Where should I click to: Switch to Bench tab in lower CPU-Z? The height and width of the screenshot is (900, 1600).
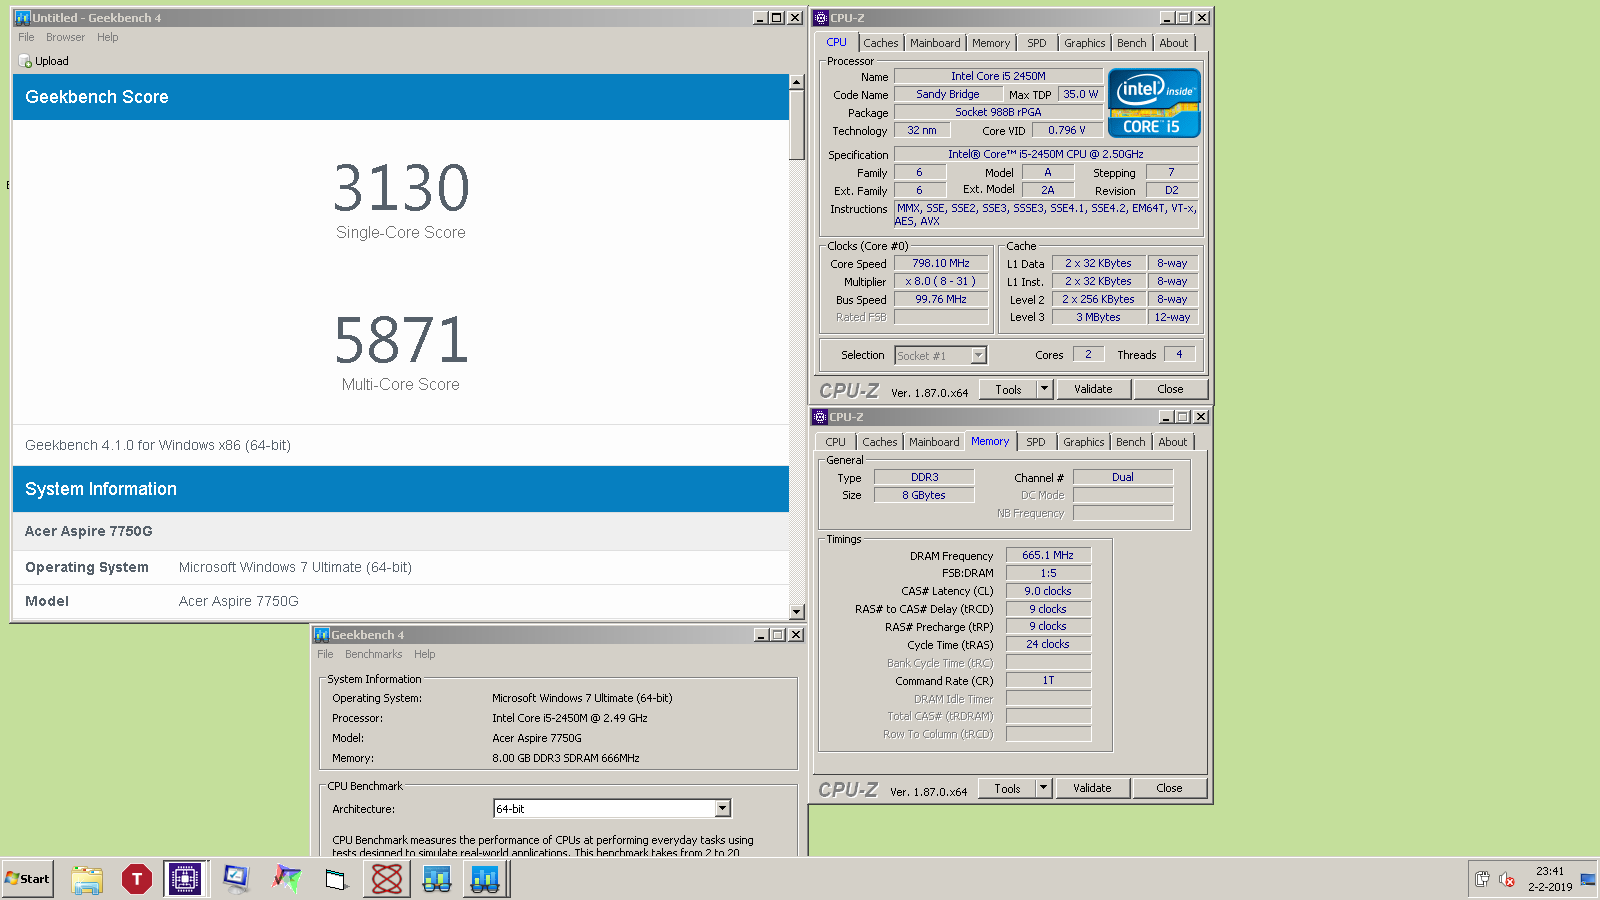(1131, 442)
